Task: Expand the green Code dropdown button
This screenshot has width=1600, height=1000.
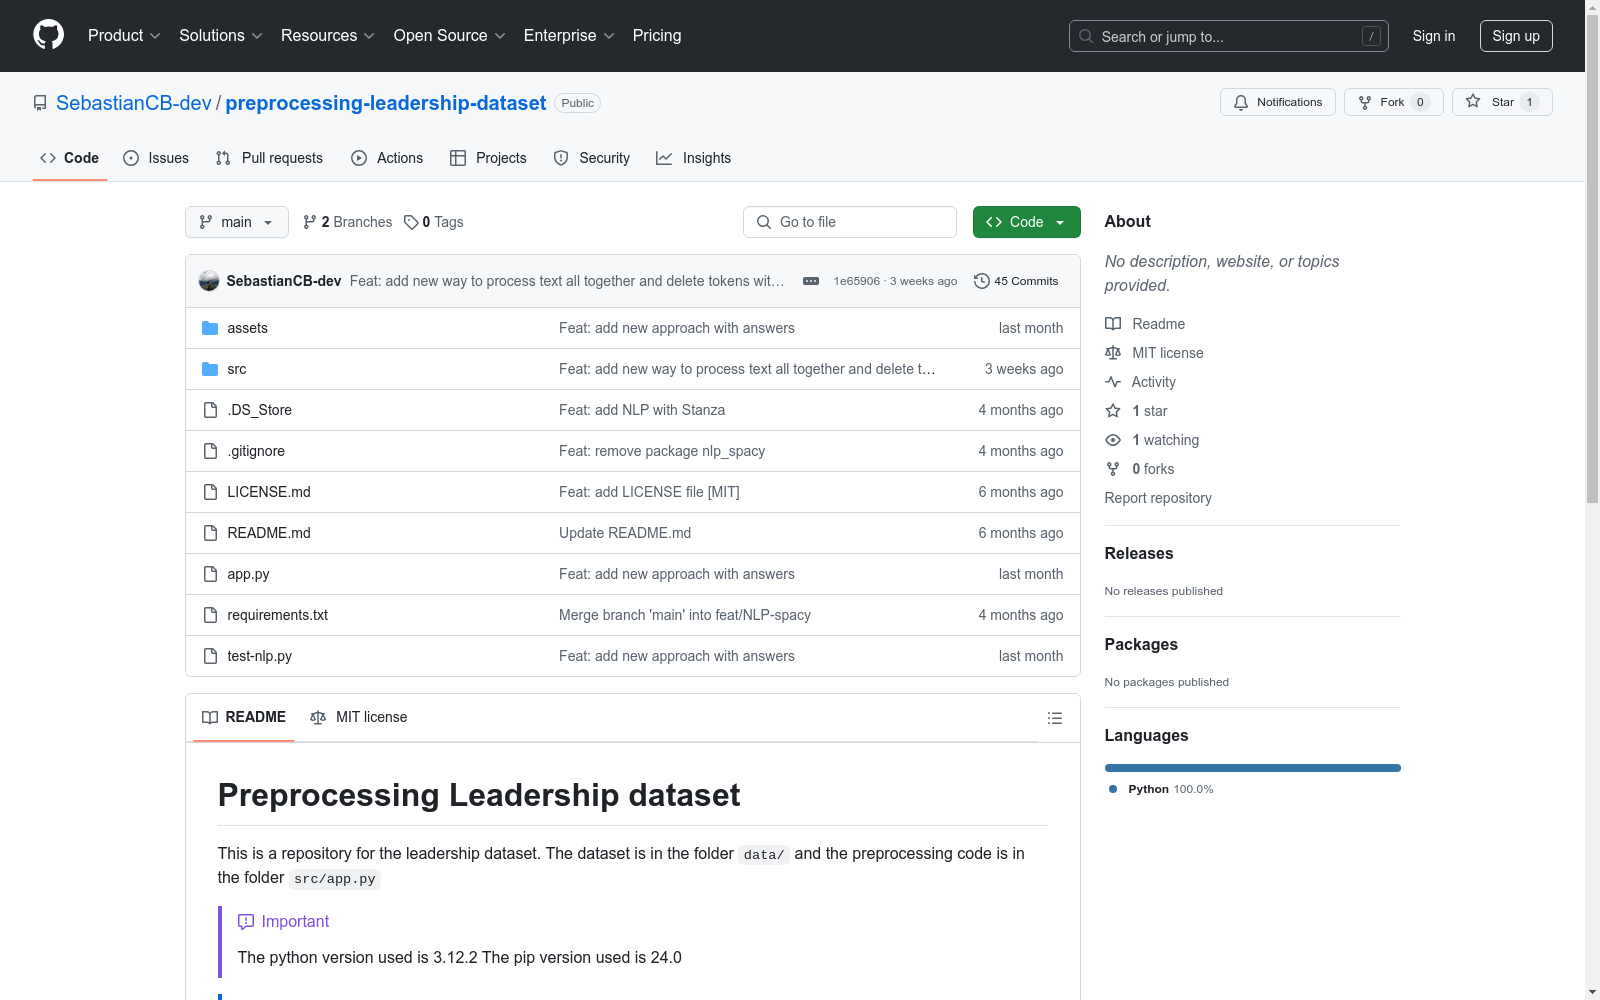Action: pos(1026,222)
